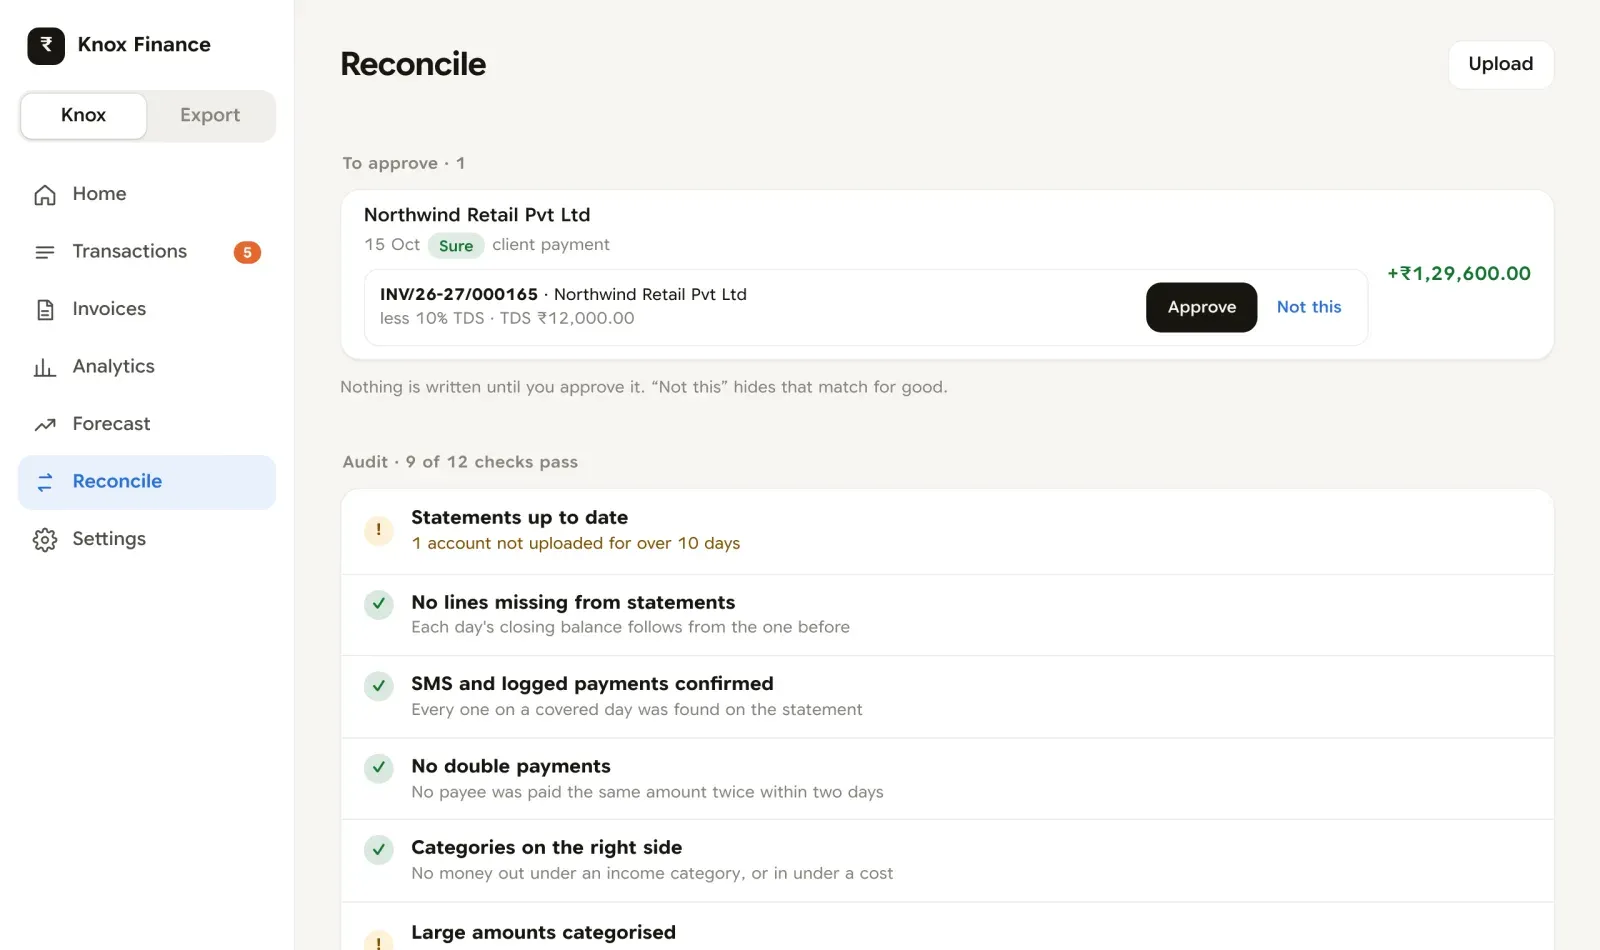Click the Invoices document icon
The height and width of the screenshot is (950, 1600).
(x=45, y=310)
